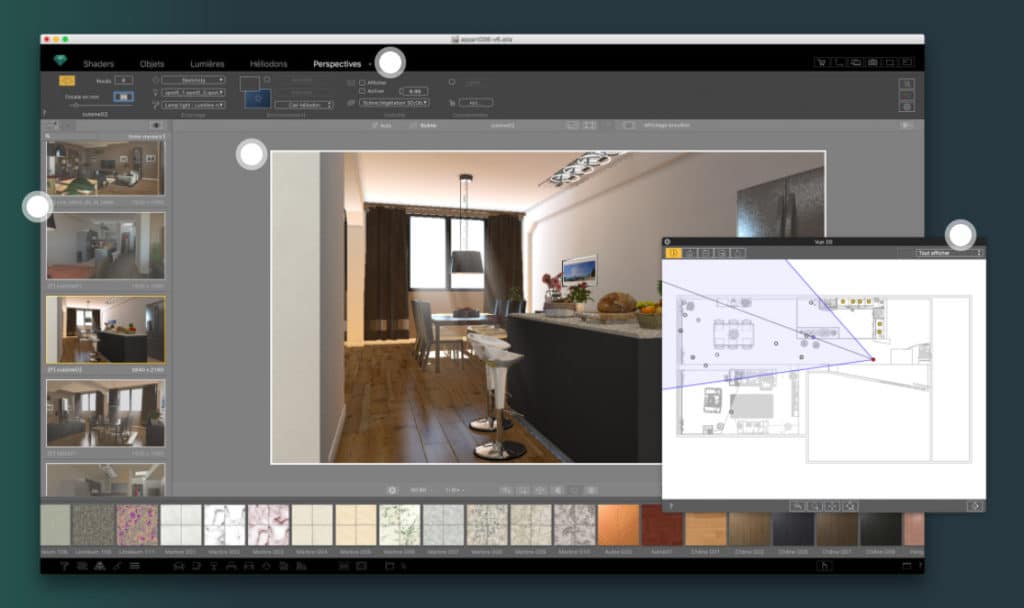Image resolution: width=1024 pixels, height=608 pixels.
Task: Choose the white tile shader swatch
Action: [181, 524]
